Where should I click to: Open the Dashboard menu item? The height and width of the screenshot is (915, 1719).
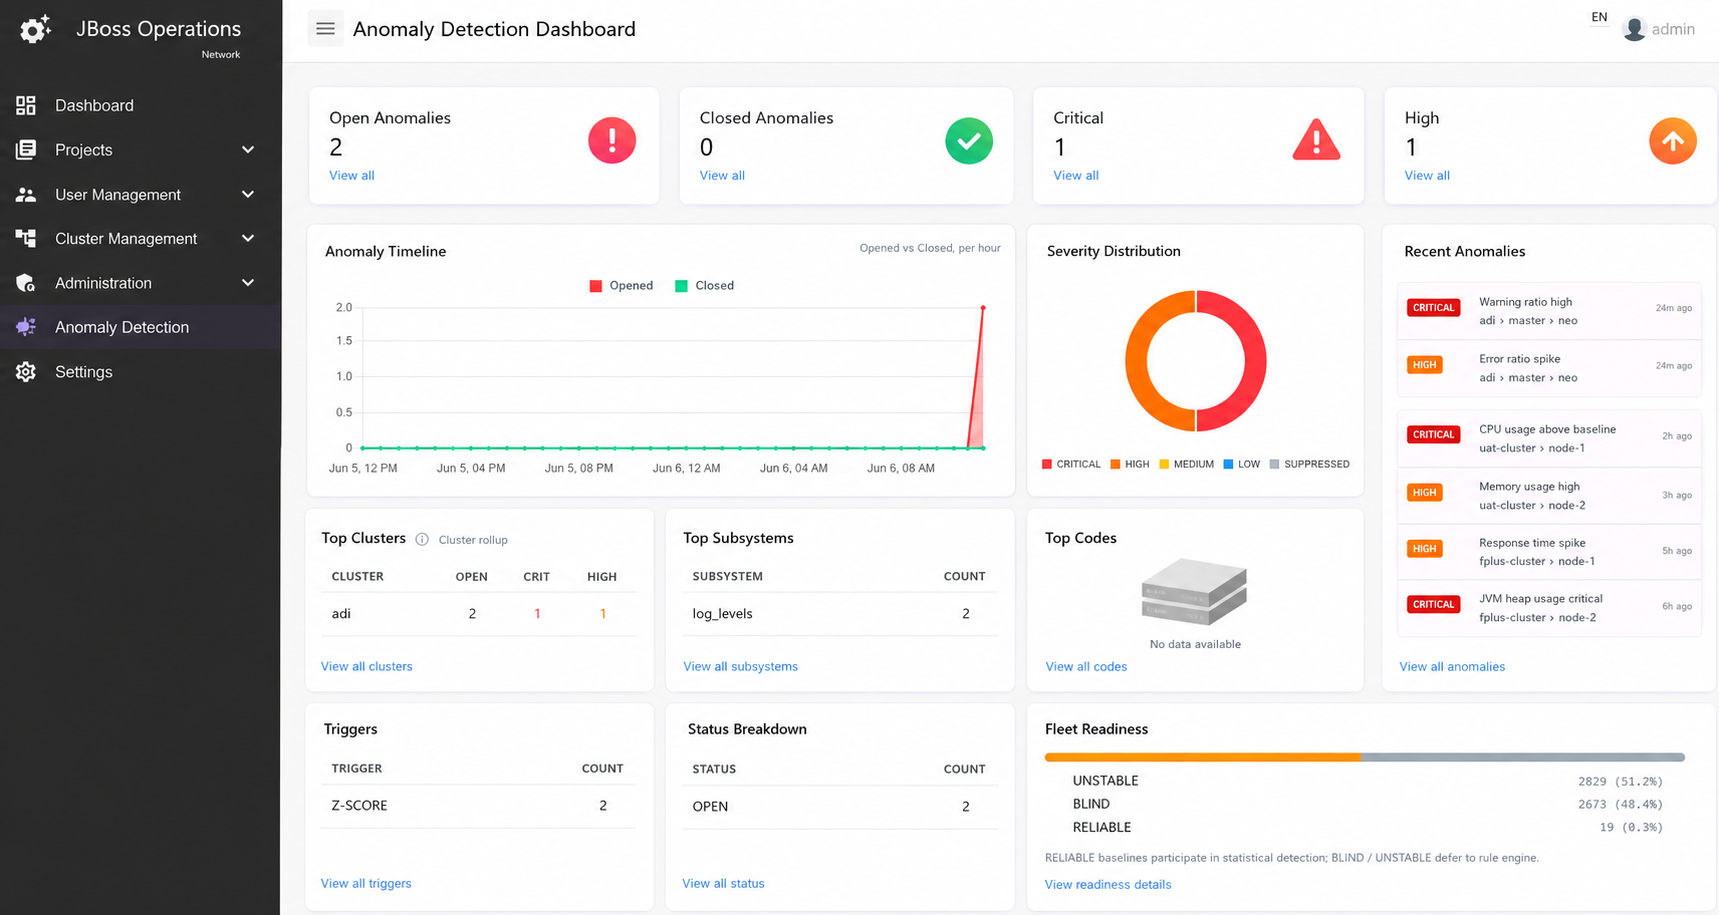tap(140, 105)
